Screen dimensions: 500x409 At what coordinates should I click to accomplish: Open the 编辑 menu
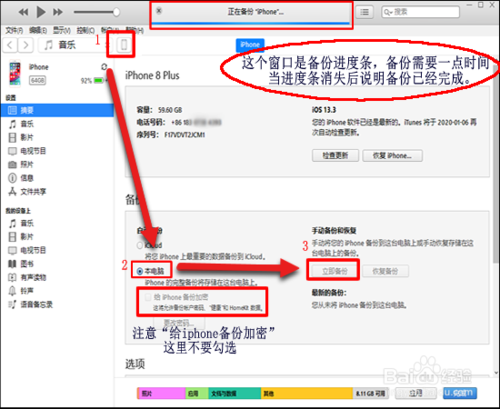coord(38,31)
